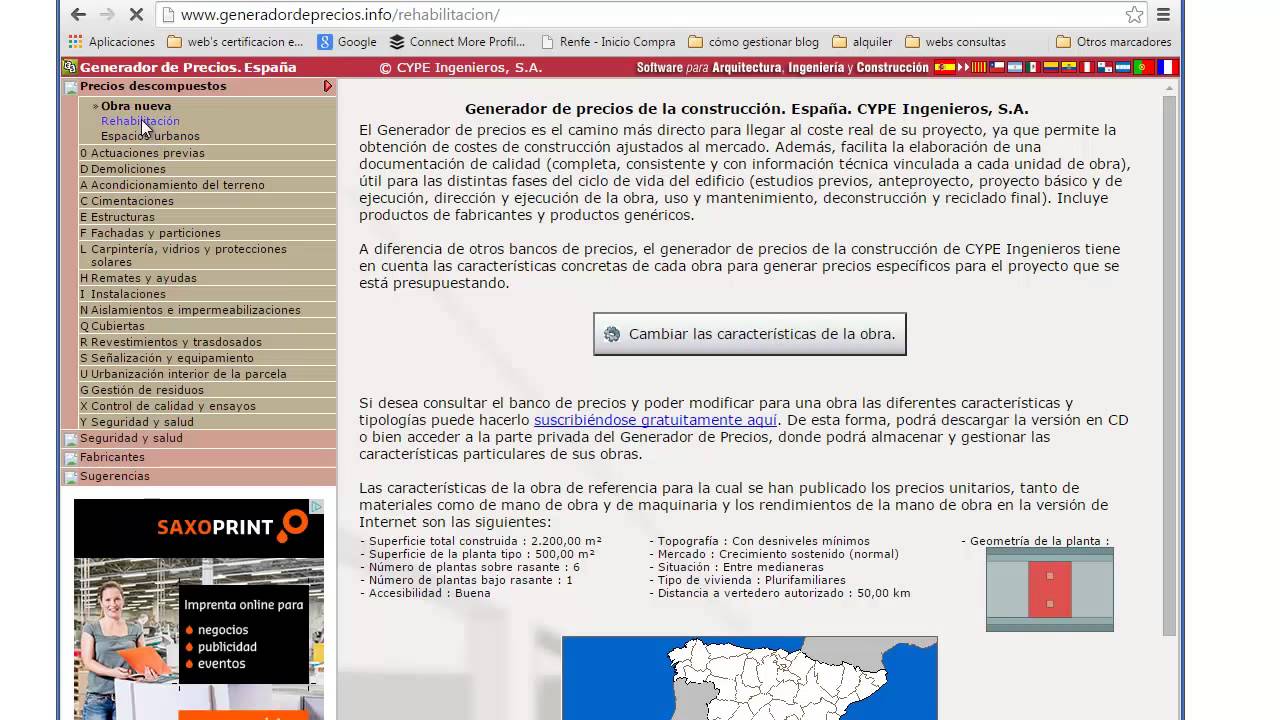Viewport: 1280px width, 720px height.
Task: Open chapter H Remates y ayudas
Action: [207, 278]
